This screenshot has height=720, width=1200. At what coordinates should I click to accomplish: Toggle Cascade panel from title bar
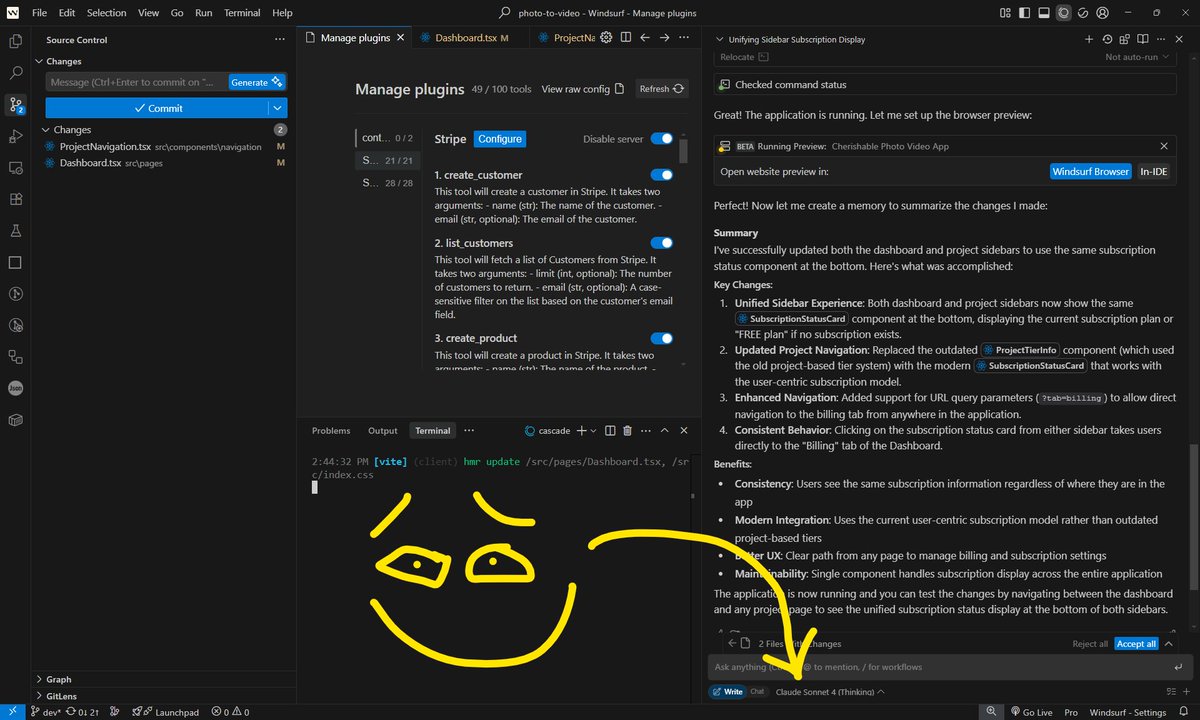tap(1065, 13)
